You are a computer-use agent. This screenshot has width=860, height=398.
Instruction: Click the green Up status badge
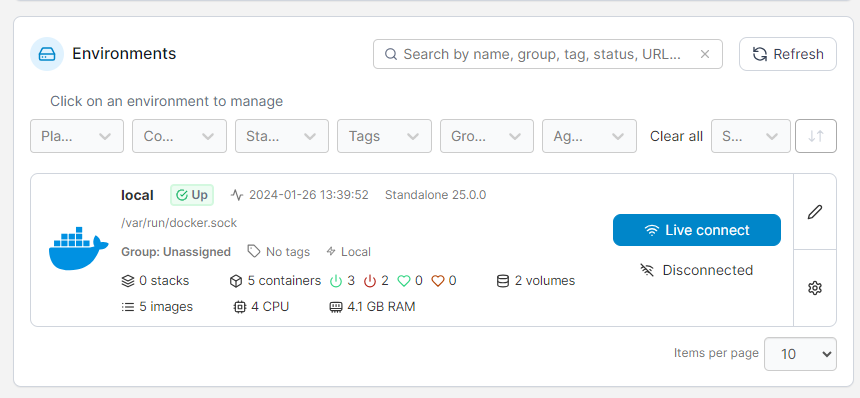(x=192, y=195)
